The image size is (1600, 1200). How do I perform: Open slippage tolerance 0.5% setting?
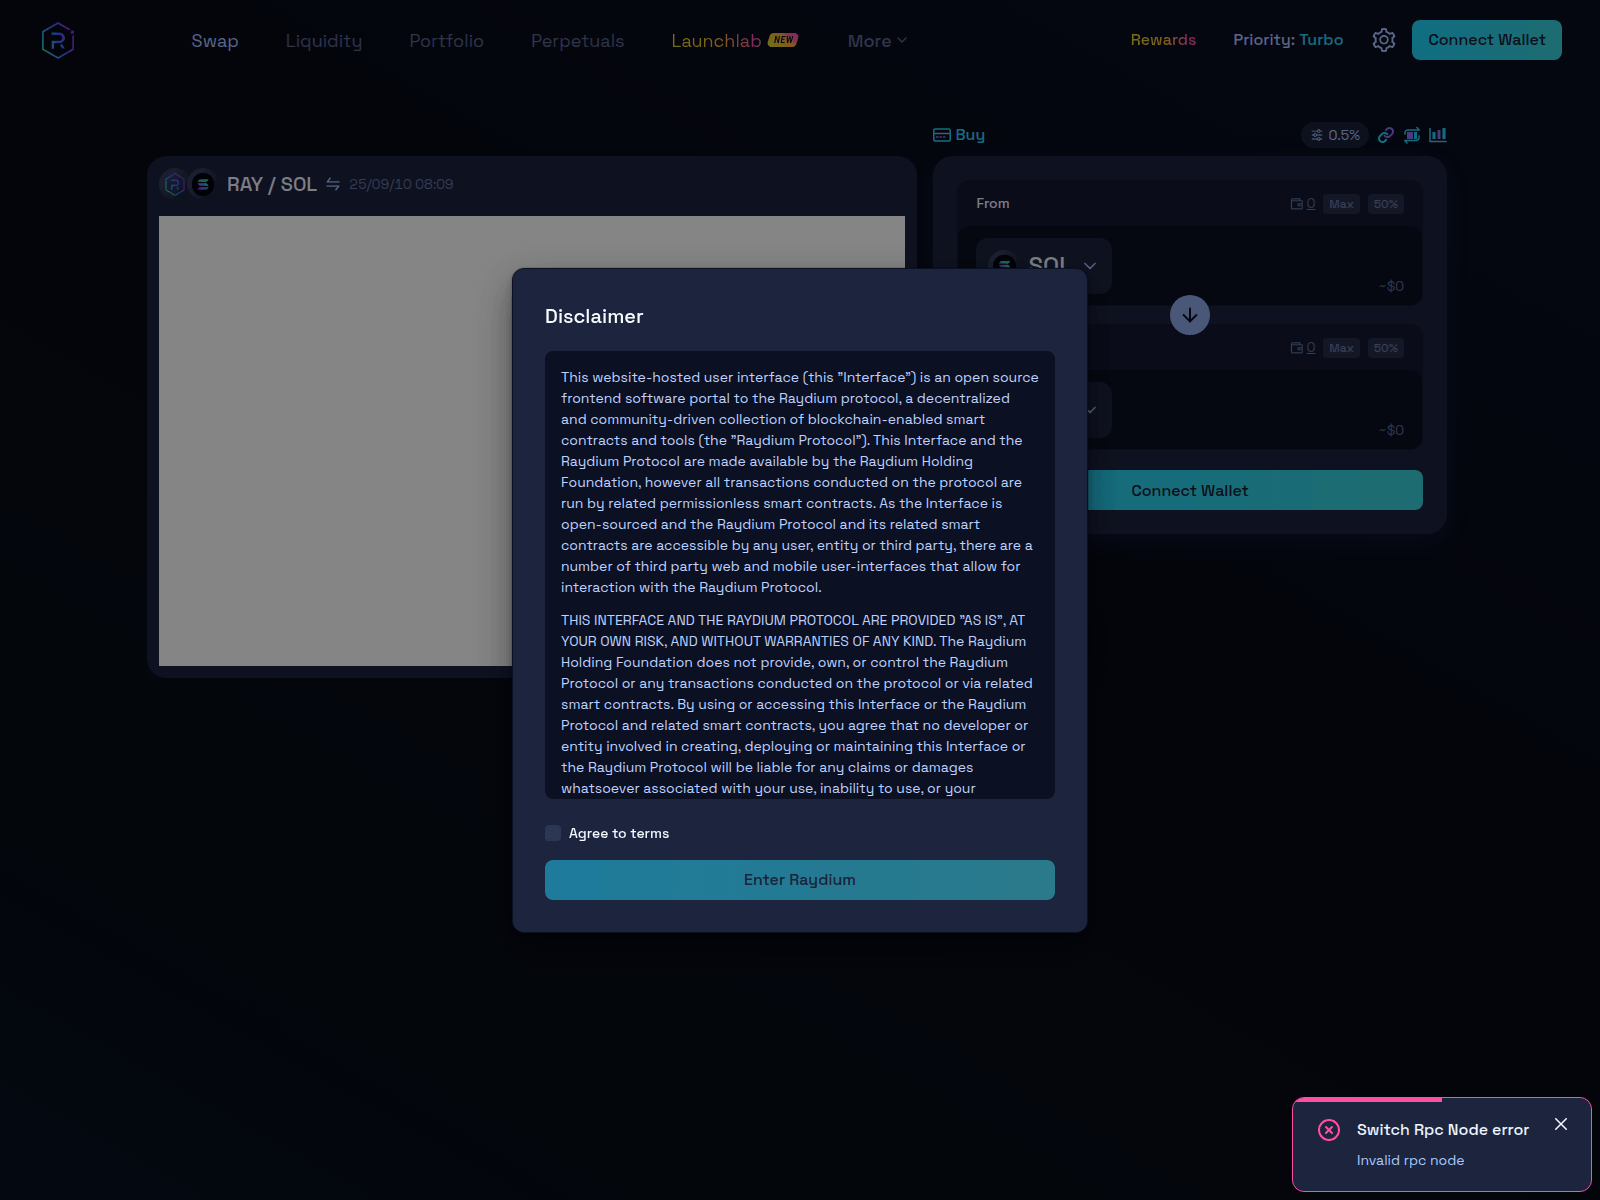(1335, 135)
